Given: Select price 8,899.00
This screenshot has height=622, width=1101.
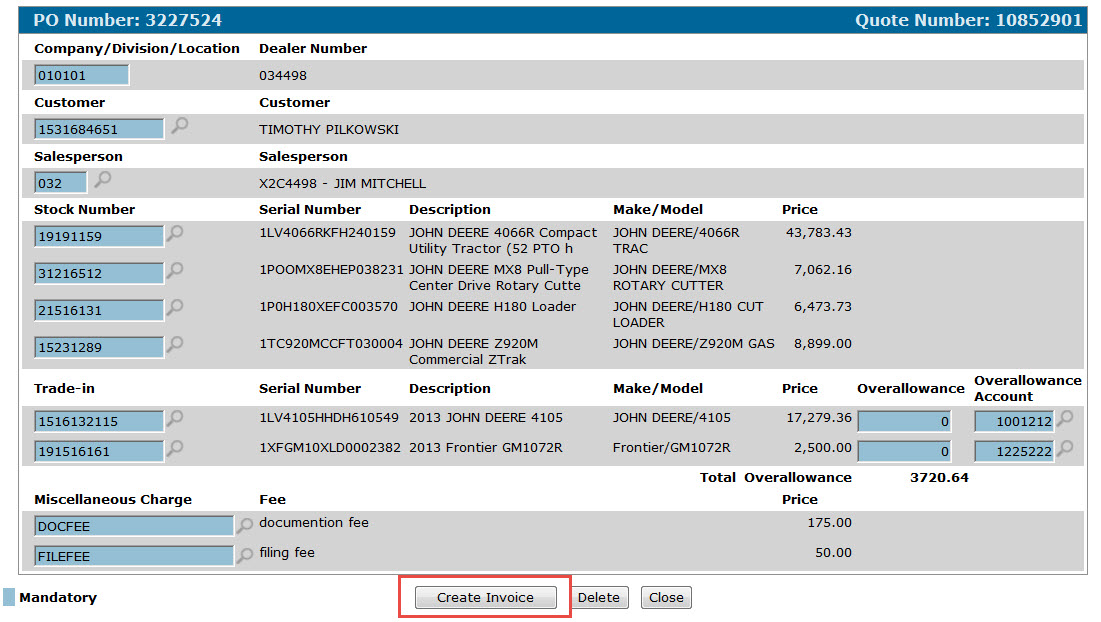Looking at the screenshot, I should point(823,344).
